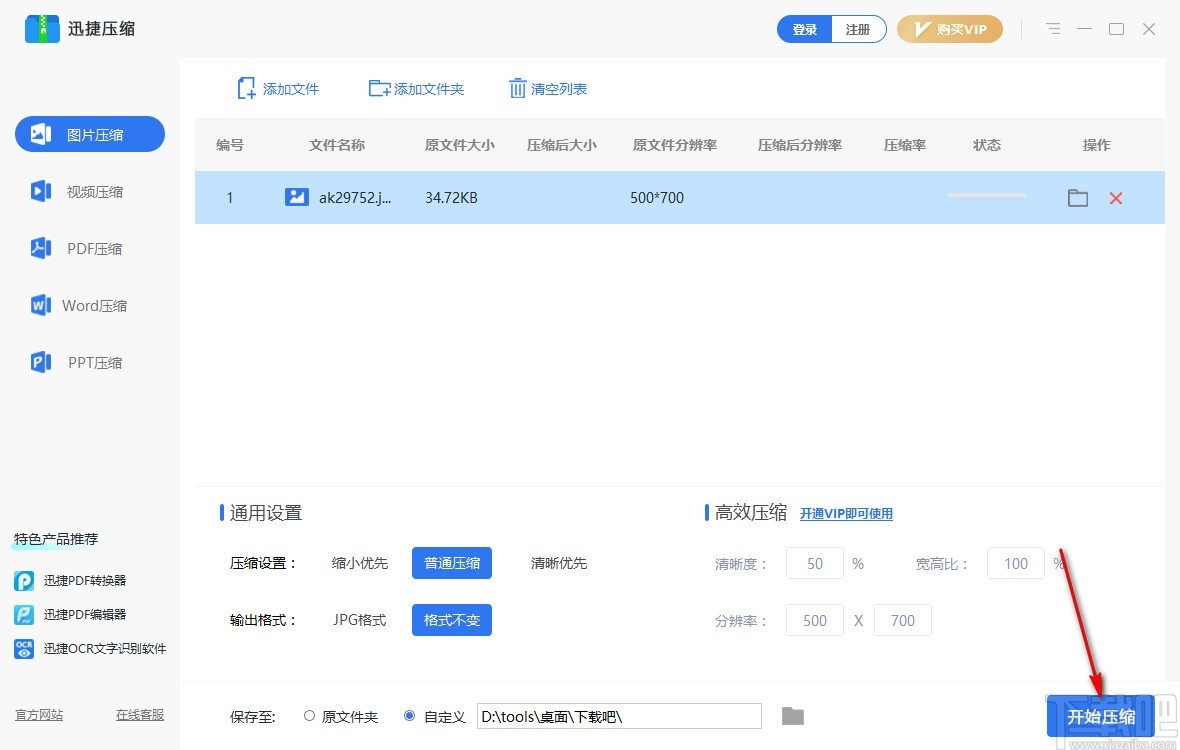
Task: Remove ak29752.jpg with the red X
Action: [x=1115, y=198]
